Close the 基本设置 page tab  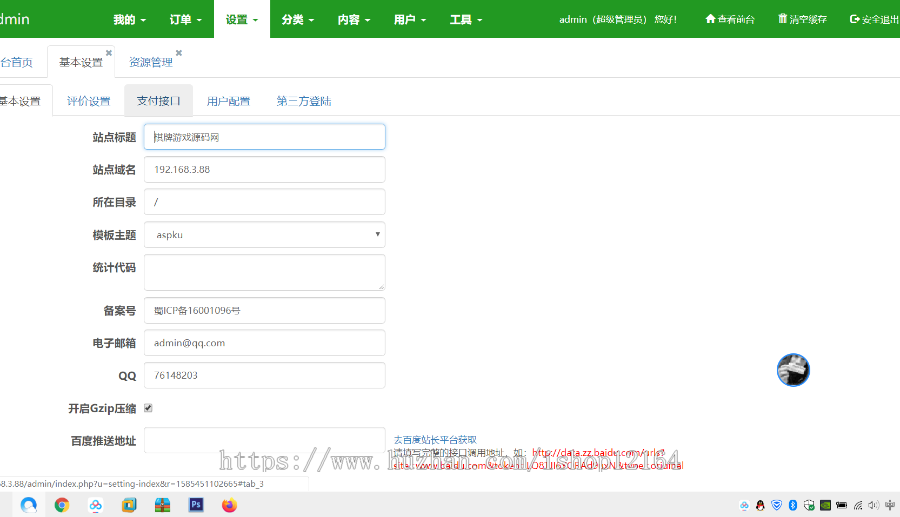[x=108, y=53]
